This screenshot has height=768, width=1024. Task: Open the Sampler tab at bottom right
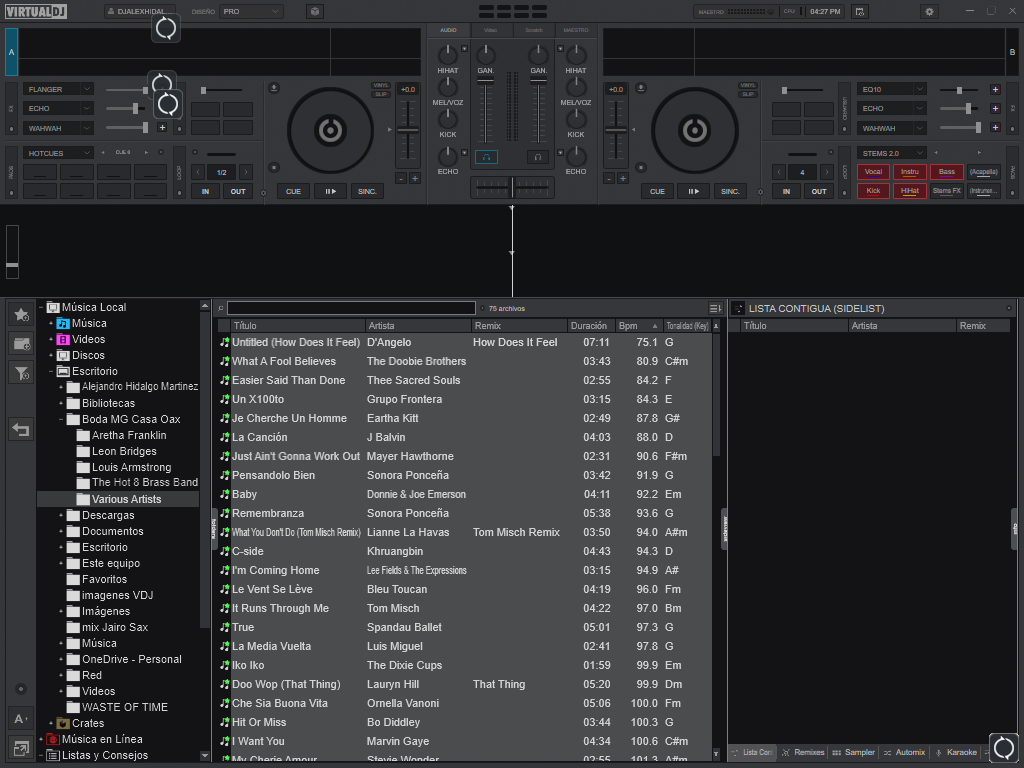pyautogui.click(x=854, y=752)
